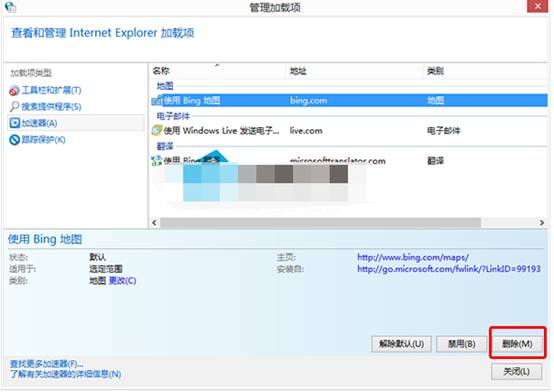Click 更改(C) to change category
The image size is (554, 392).
click(122, 281)
